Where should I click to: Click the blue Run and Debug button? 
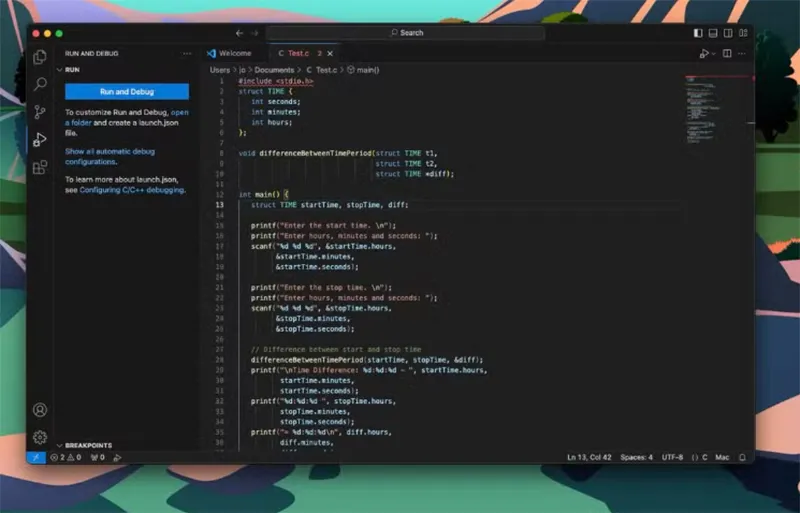click(127, 92)
